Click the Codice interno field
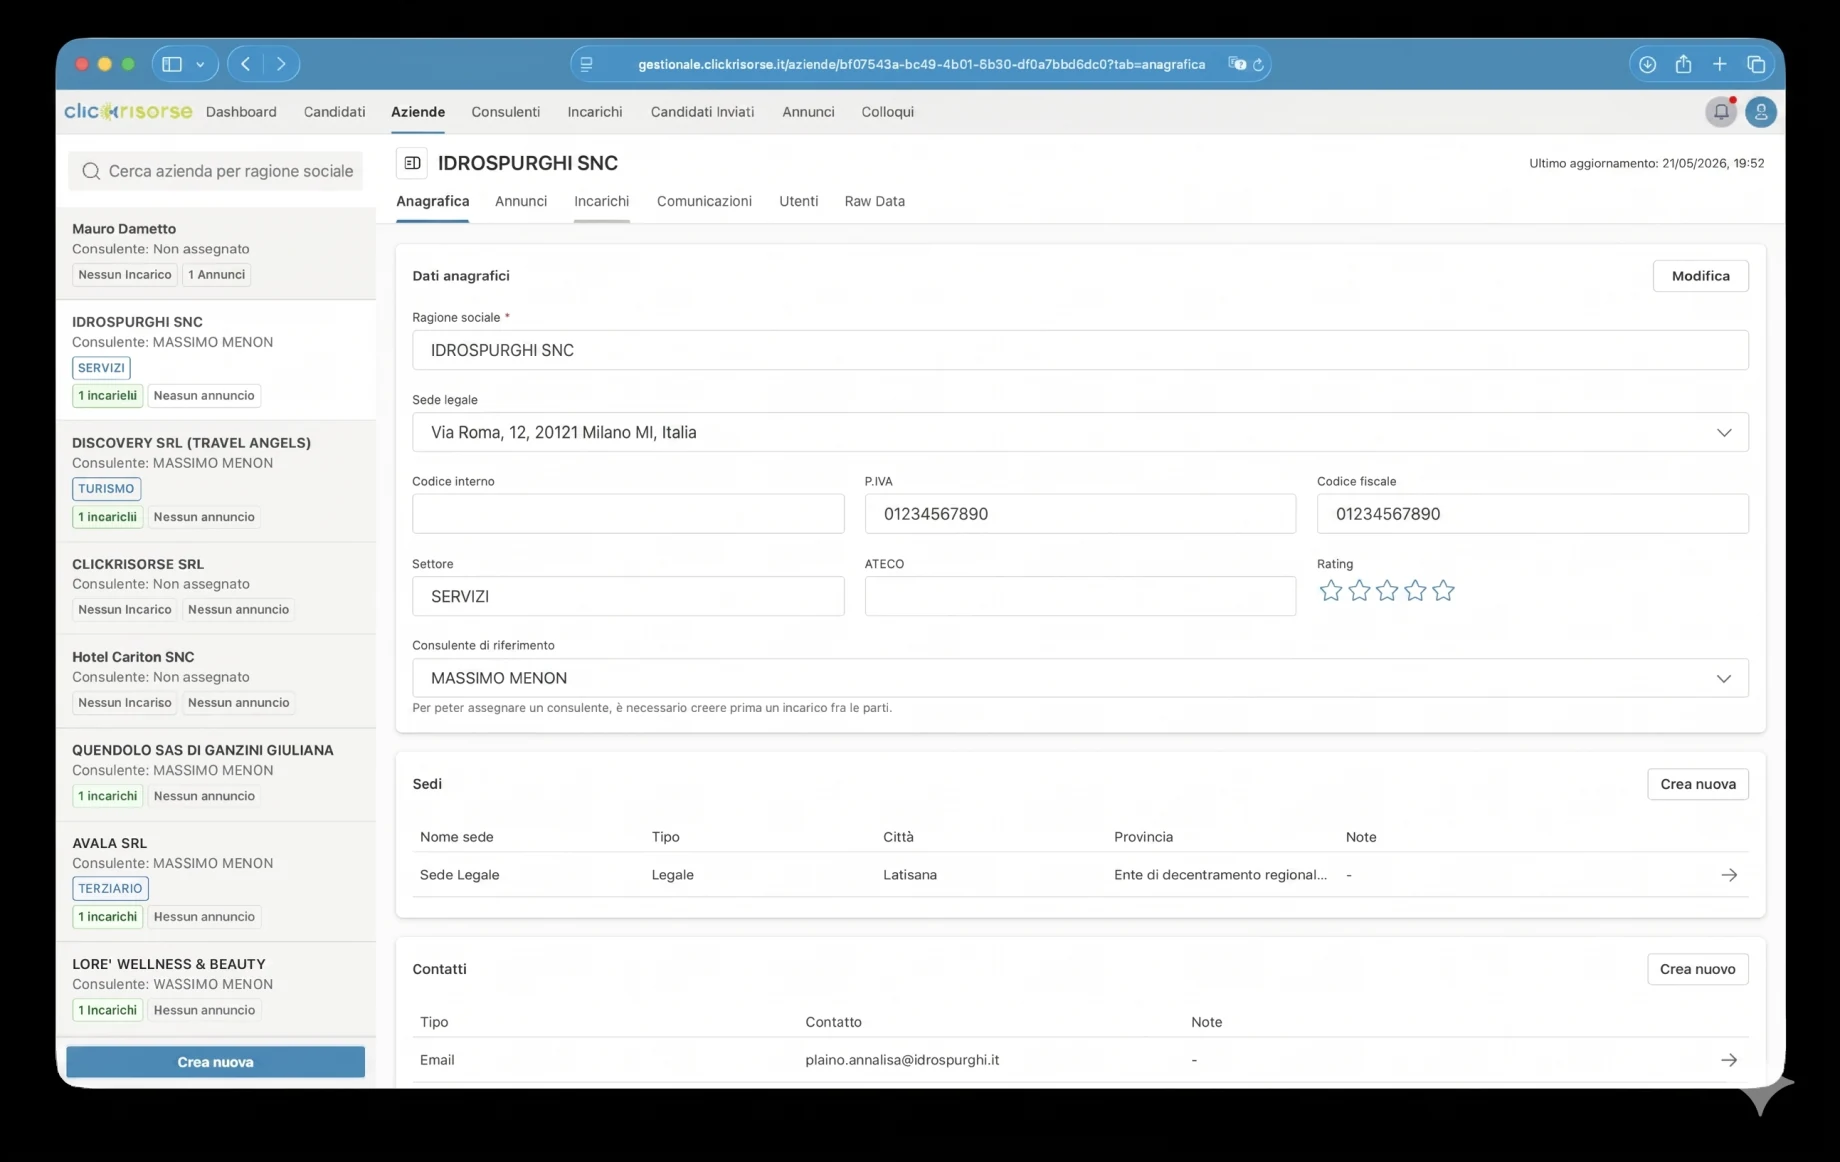This screenshot has height=1162, width=1840. click(628, 514)
